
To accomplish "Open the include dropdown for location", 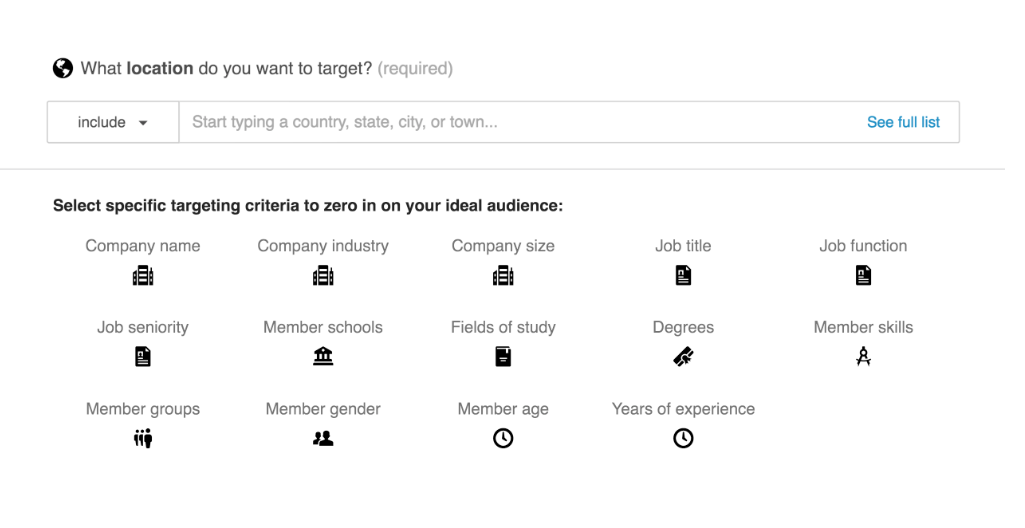I will click(x=113, y=122).
